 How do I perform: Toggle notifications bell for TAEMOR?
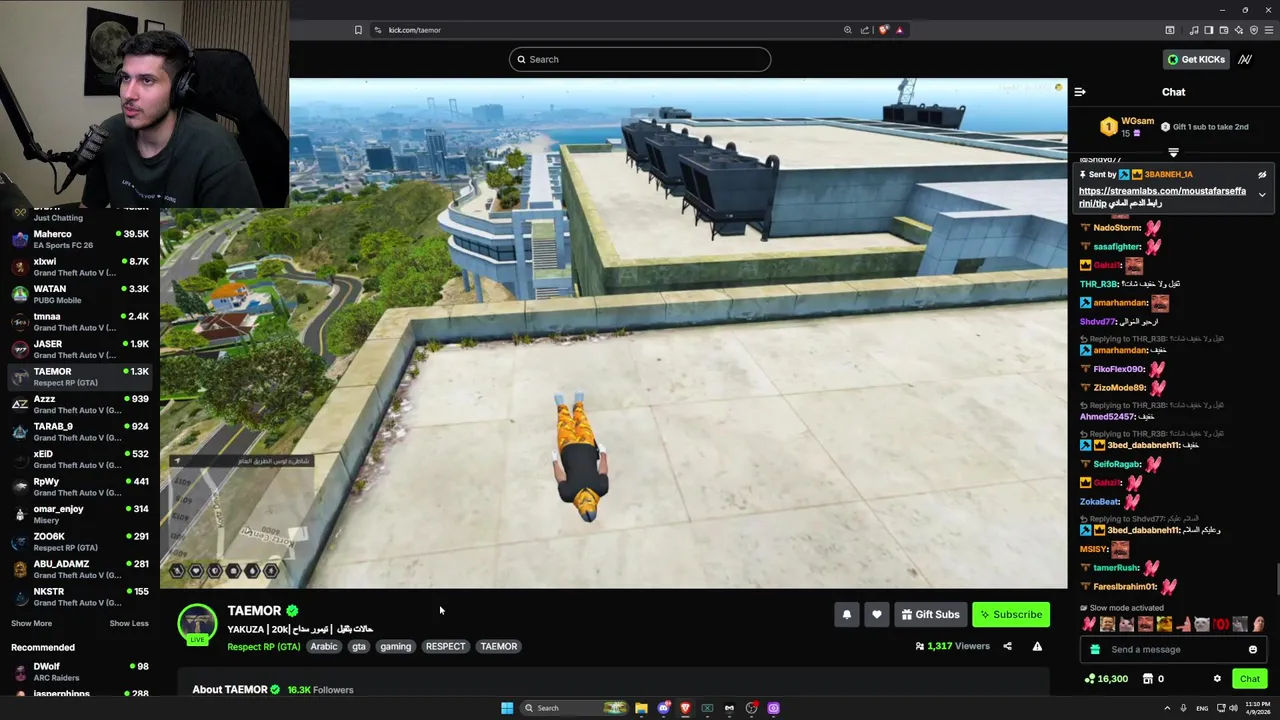846,615
